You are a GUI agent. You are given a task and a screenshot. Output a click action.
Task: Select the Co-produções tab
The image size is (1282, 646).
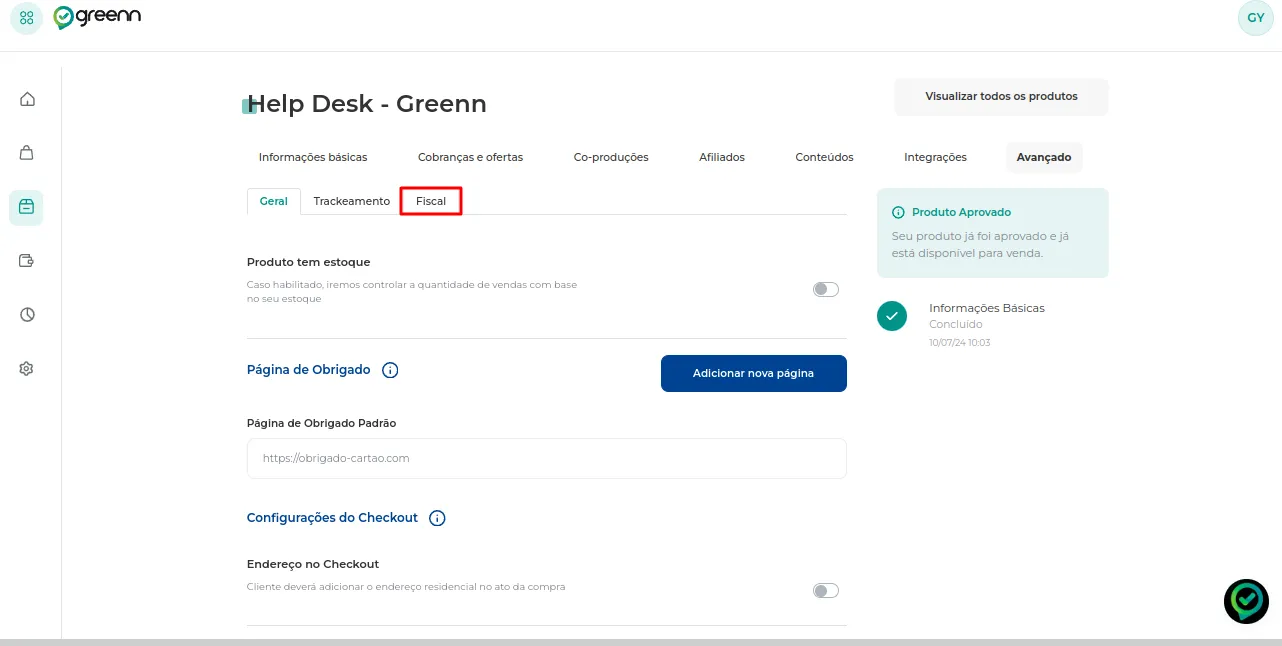pos(611,157)
